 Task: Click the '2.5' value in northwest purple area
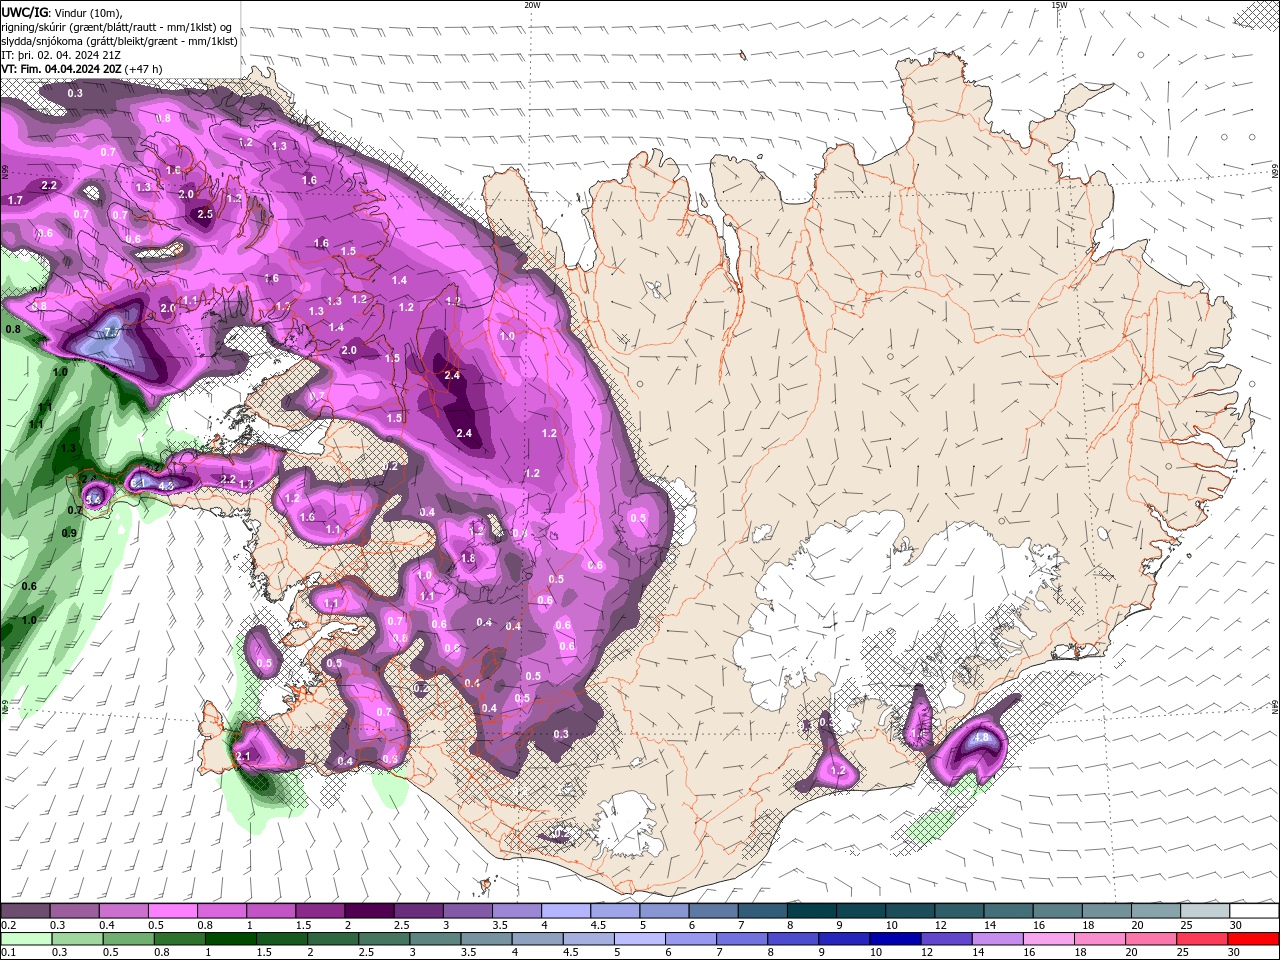(205, 214)
